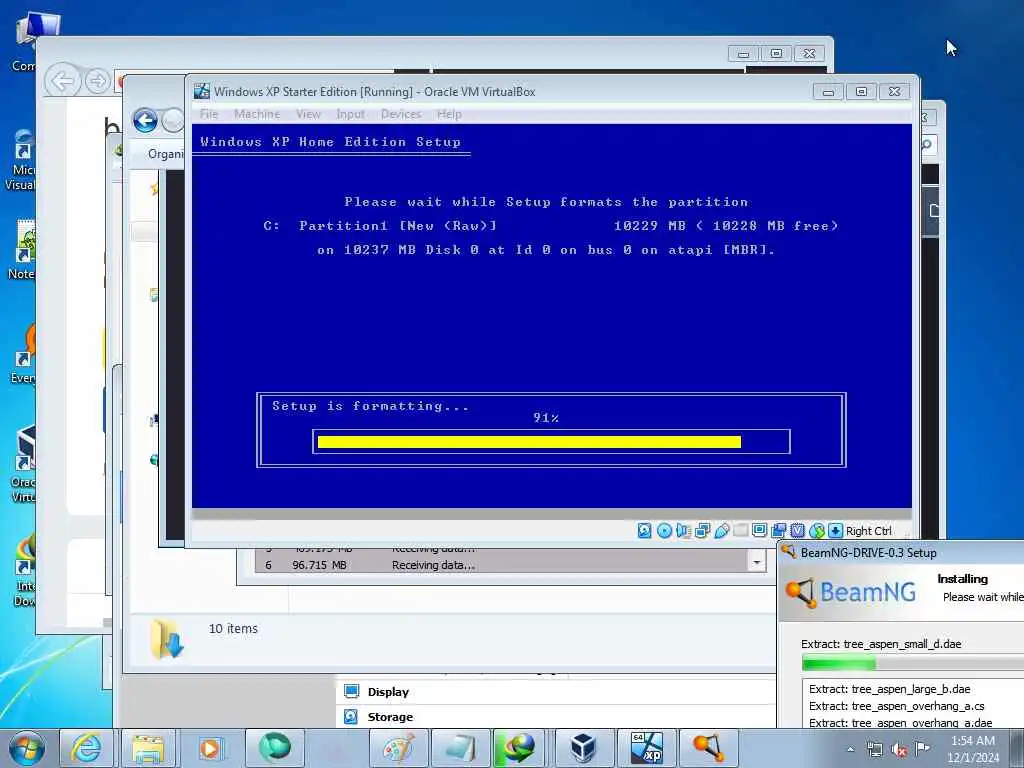Show hidden tray icons arrow
This screenshot has width=1024, height=768.
pos(850,749)
